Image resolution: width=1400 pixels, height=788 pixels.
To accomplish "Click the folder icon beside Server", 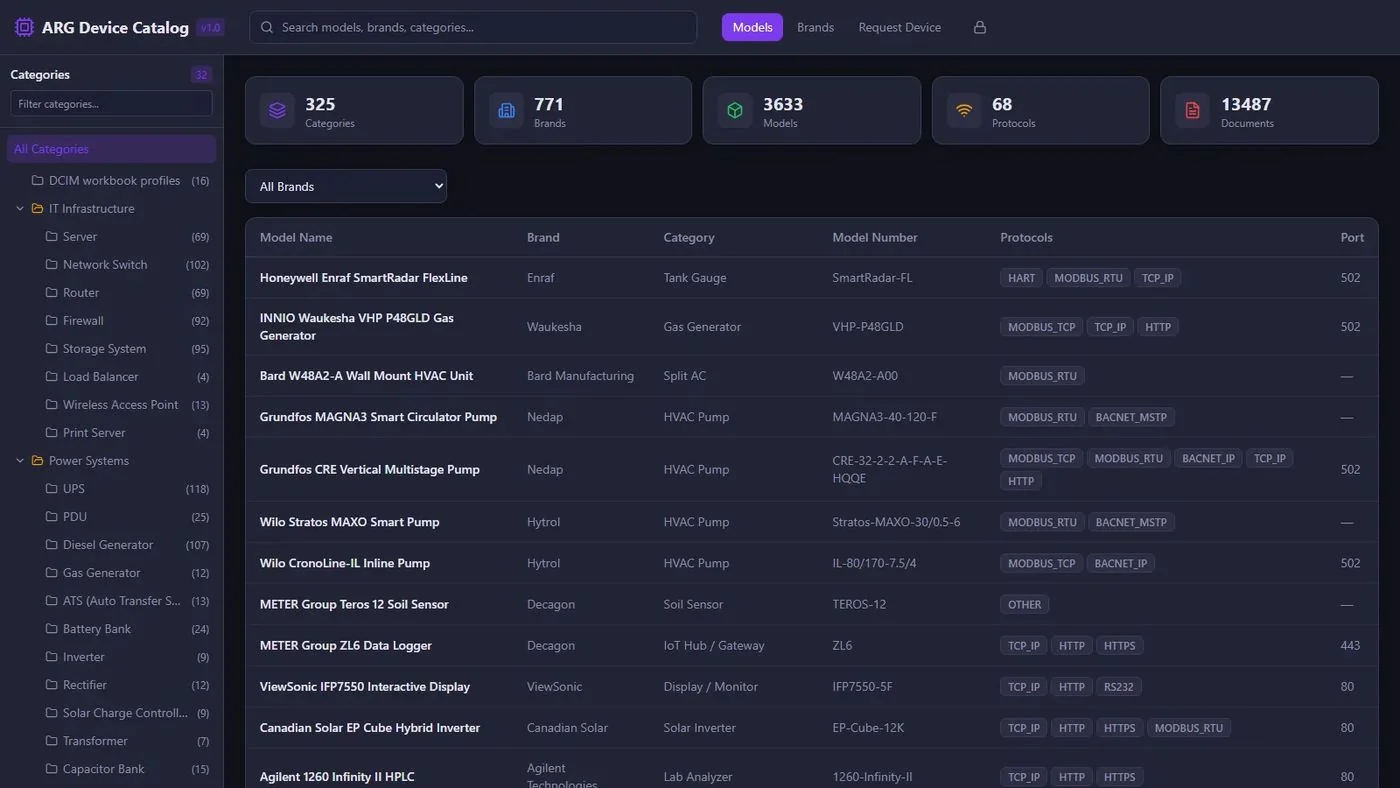I will click(52, 237).
